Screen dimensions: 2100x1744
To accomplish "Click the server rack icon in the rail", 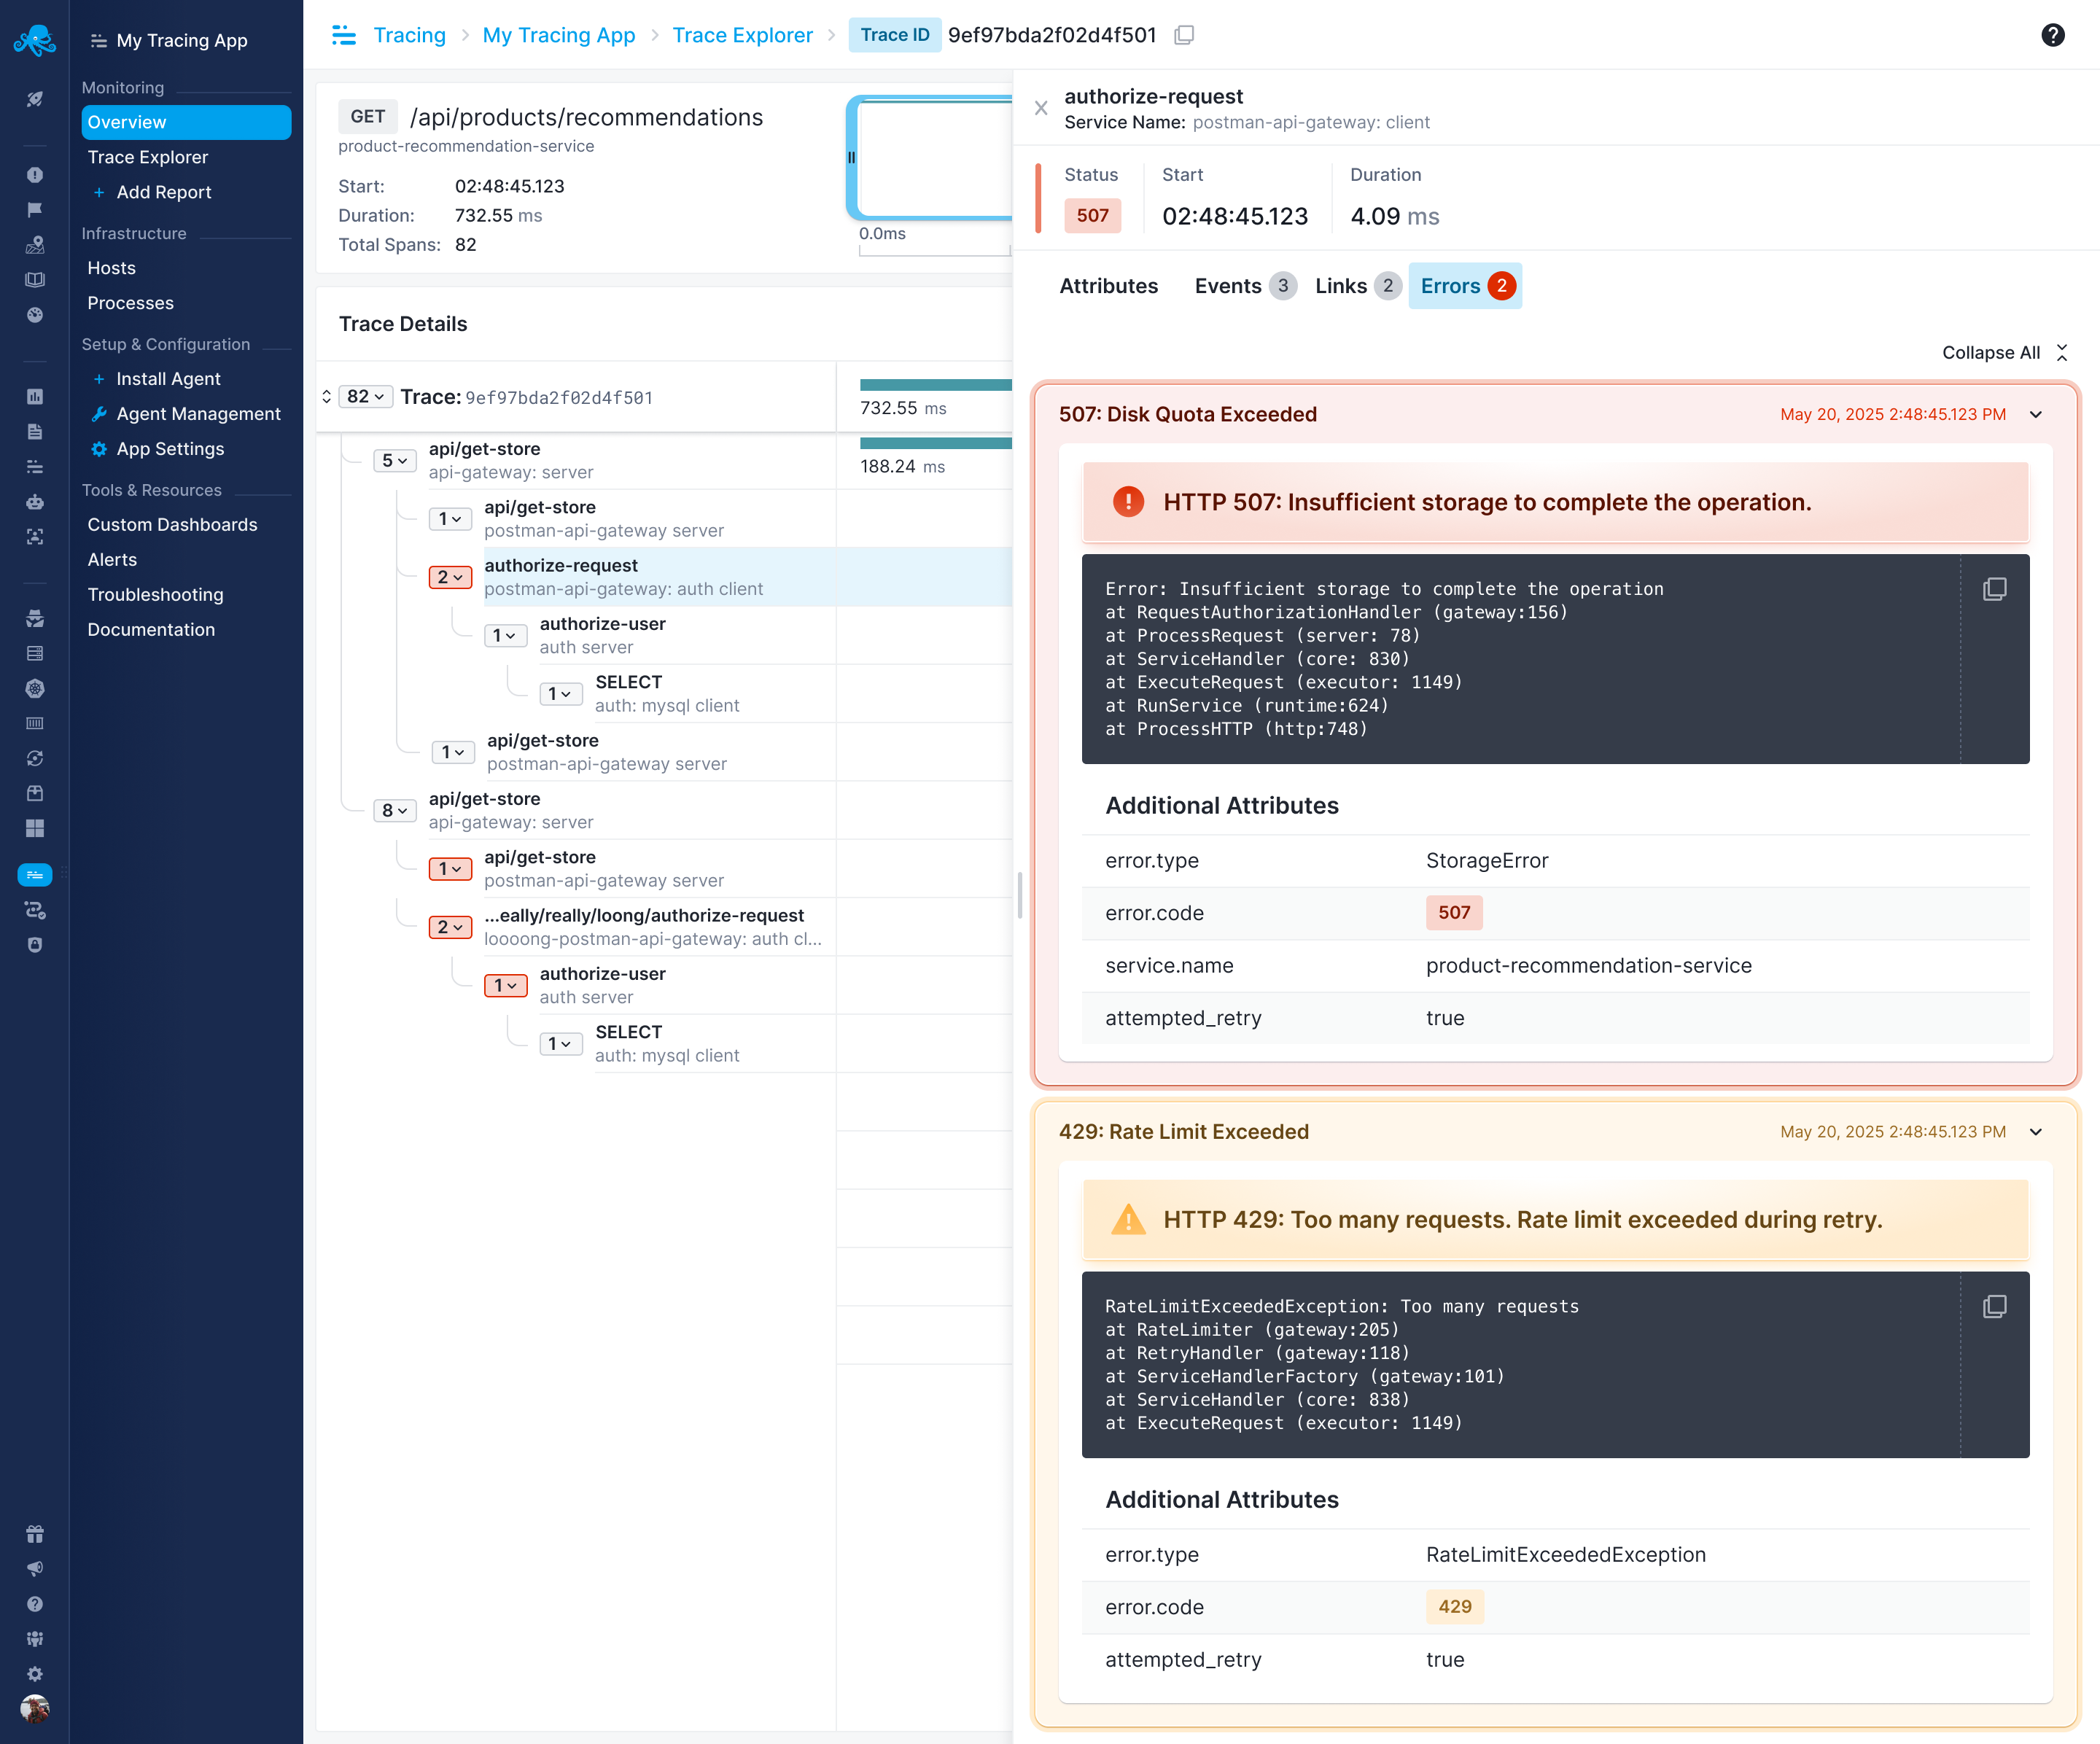I will [x=35, y=654].
